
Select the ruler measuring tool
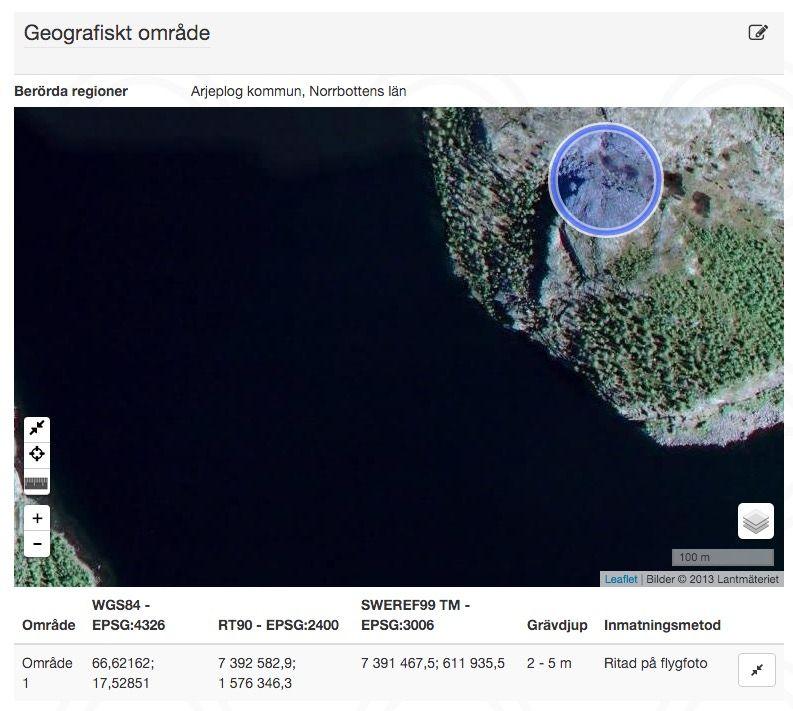[x=37, y=482]
